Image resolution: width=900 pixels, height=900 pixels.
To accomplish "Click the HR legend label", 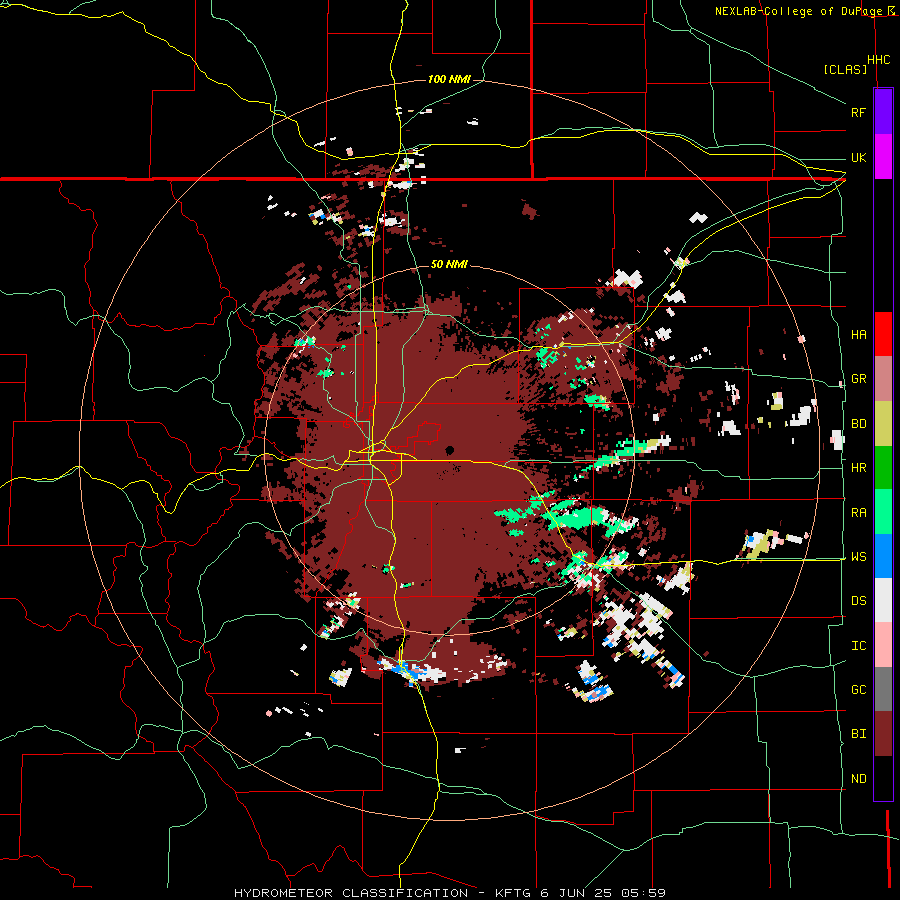I will [x=858, y=468].
